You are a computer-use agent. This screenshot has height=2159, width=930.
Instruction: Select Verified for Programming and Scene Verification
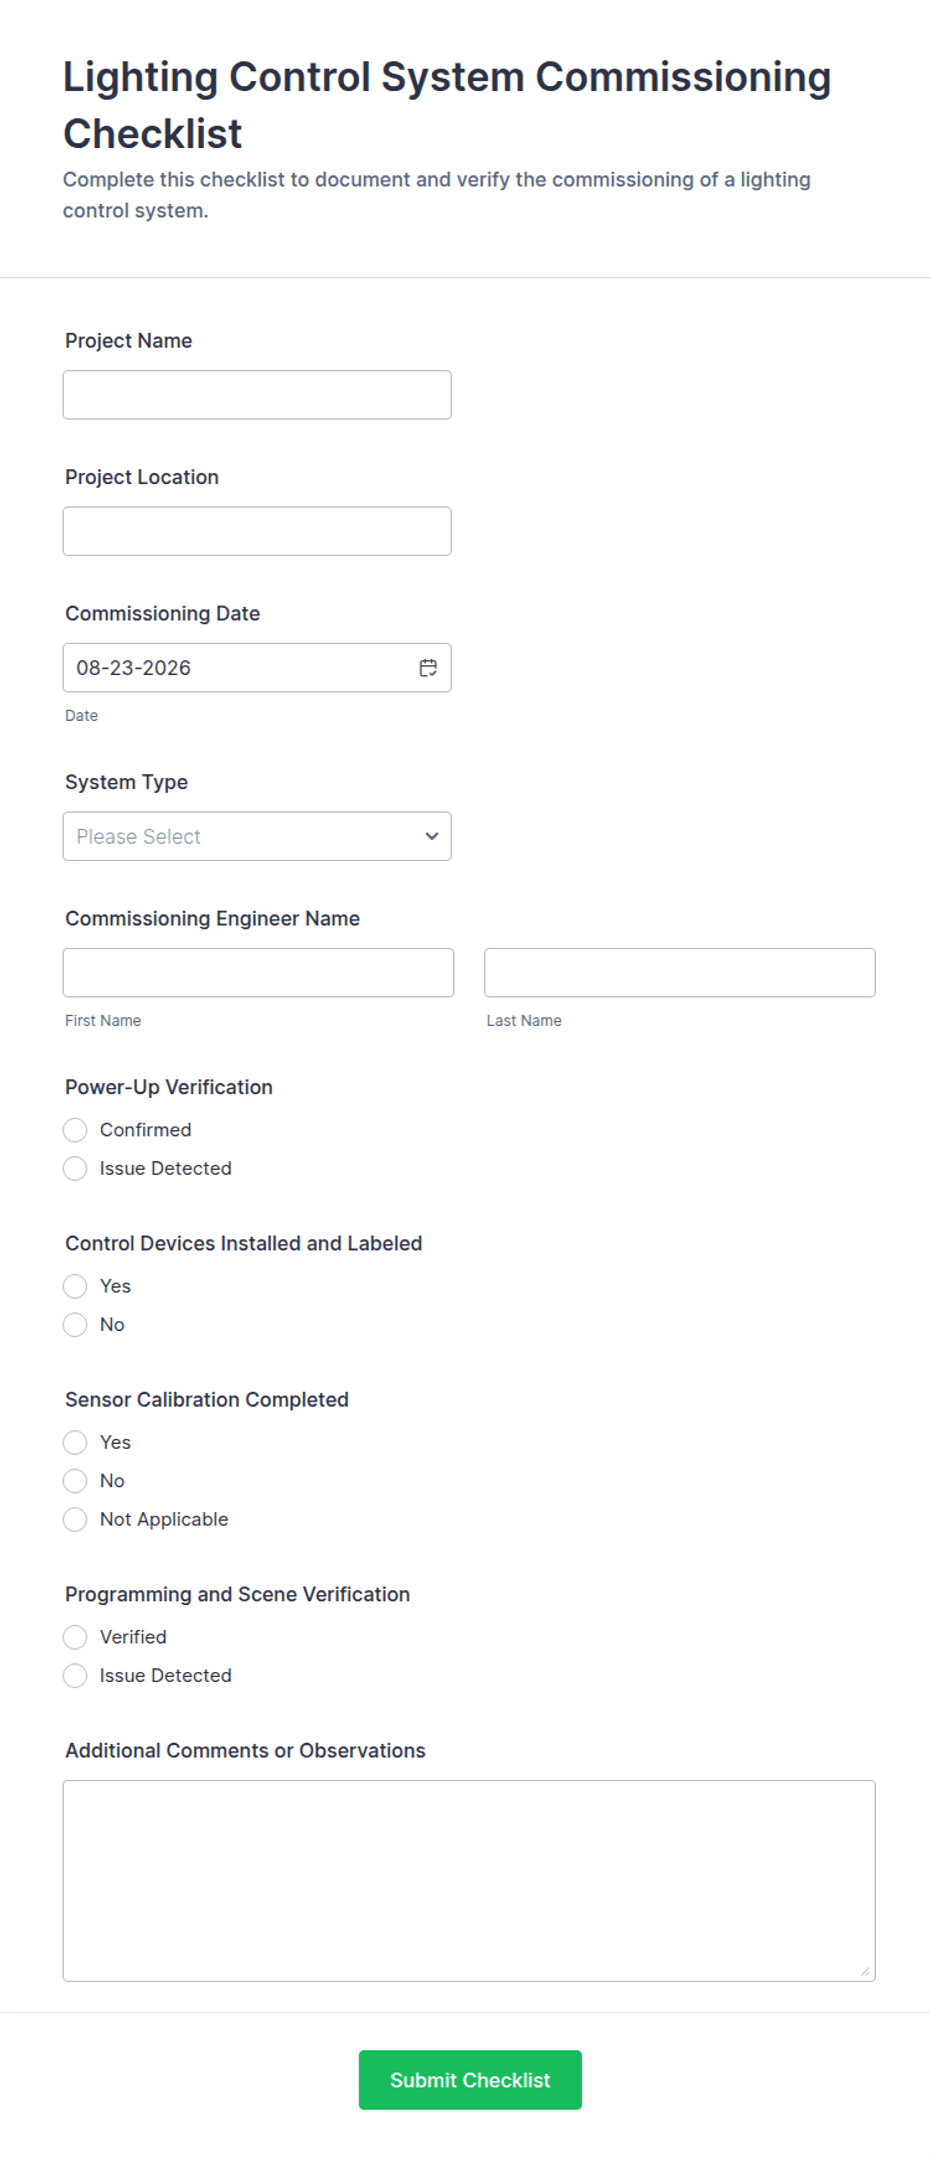pos(75,1637)
